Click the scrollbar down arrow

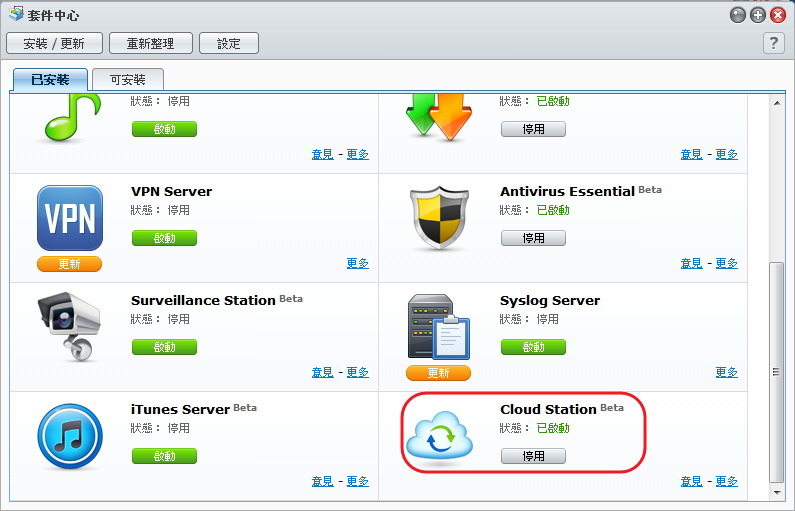777,492
